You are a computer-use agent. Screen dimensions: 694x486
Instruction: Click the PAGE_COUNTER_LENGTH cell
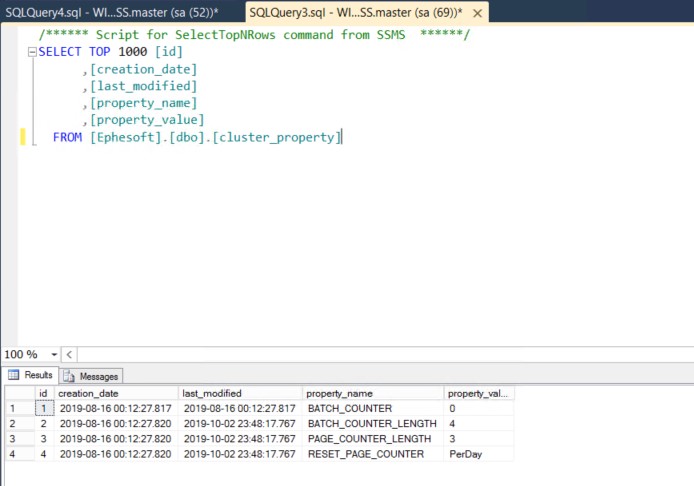[x=373, y=439]
